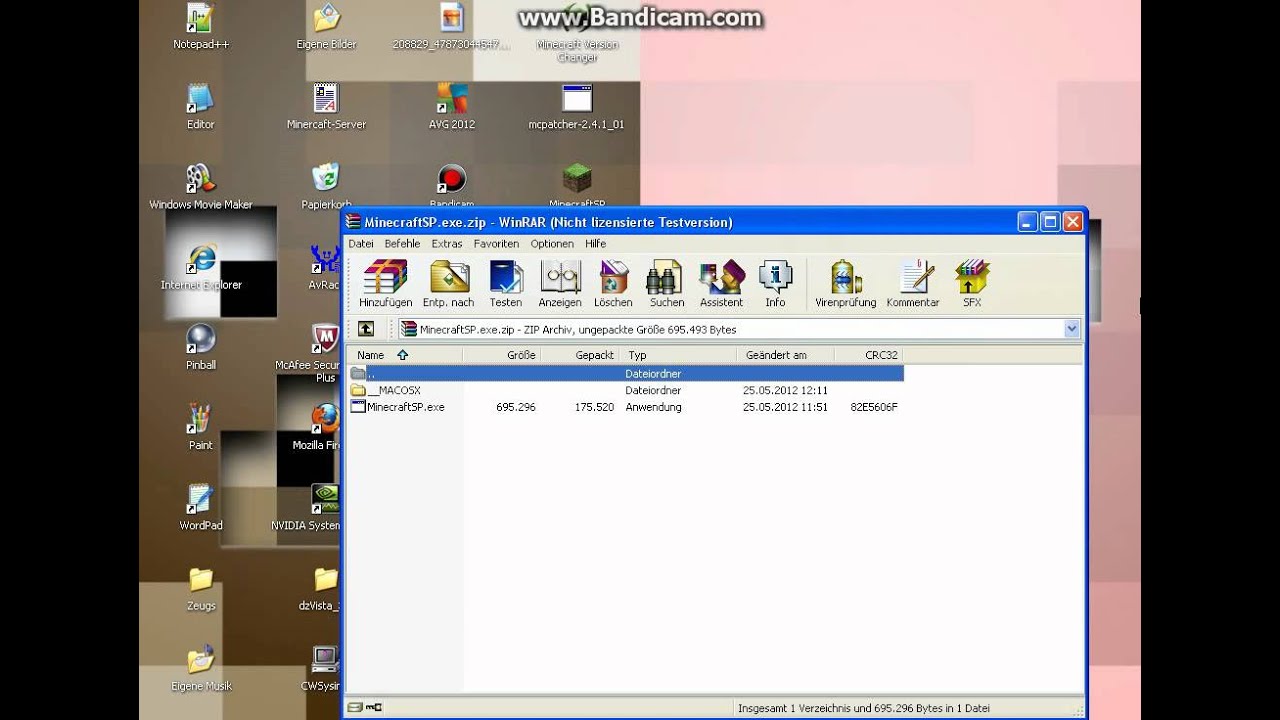1280x720 pixels.
Task: Select the CWSysinfo desktop icon
Action: coord(321,668)
